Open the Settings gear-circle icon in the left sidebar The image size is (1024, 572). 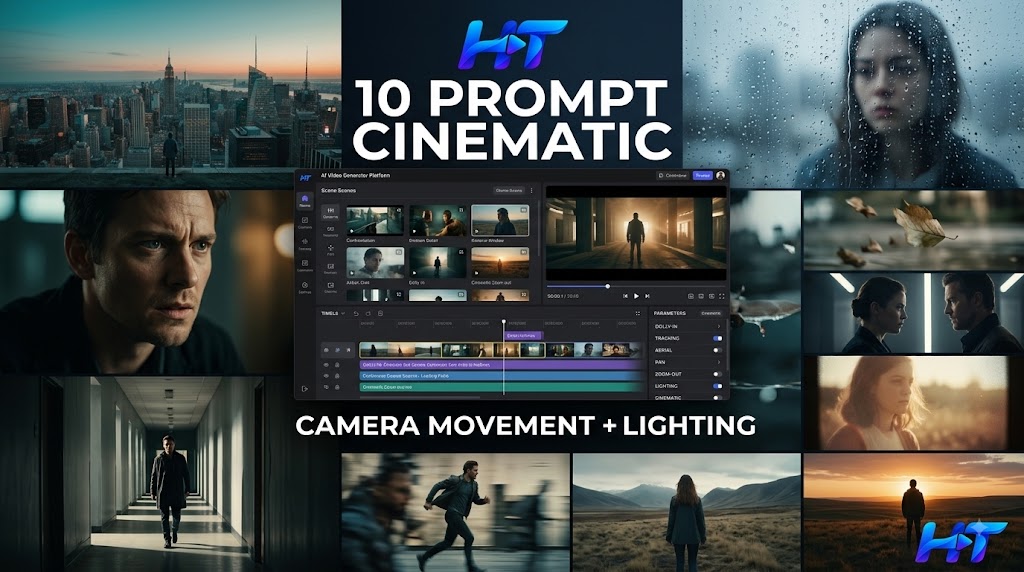click(304, 286)
